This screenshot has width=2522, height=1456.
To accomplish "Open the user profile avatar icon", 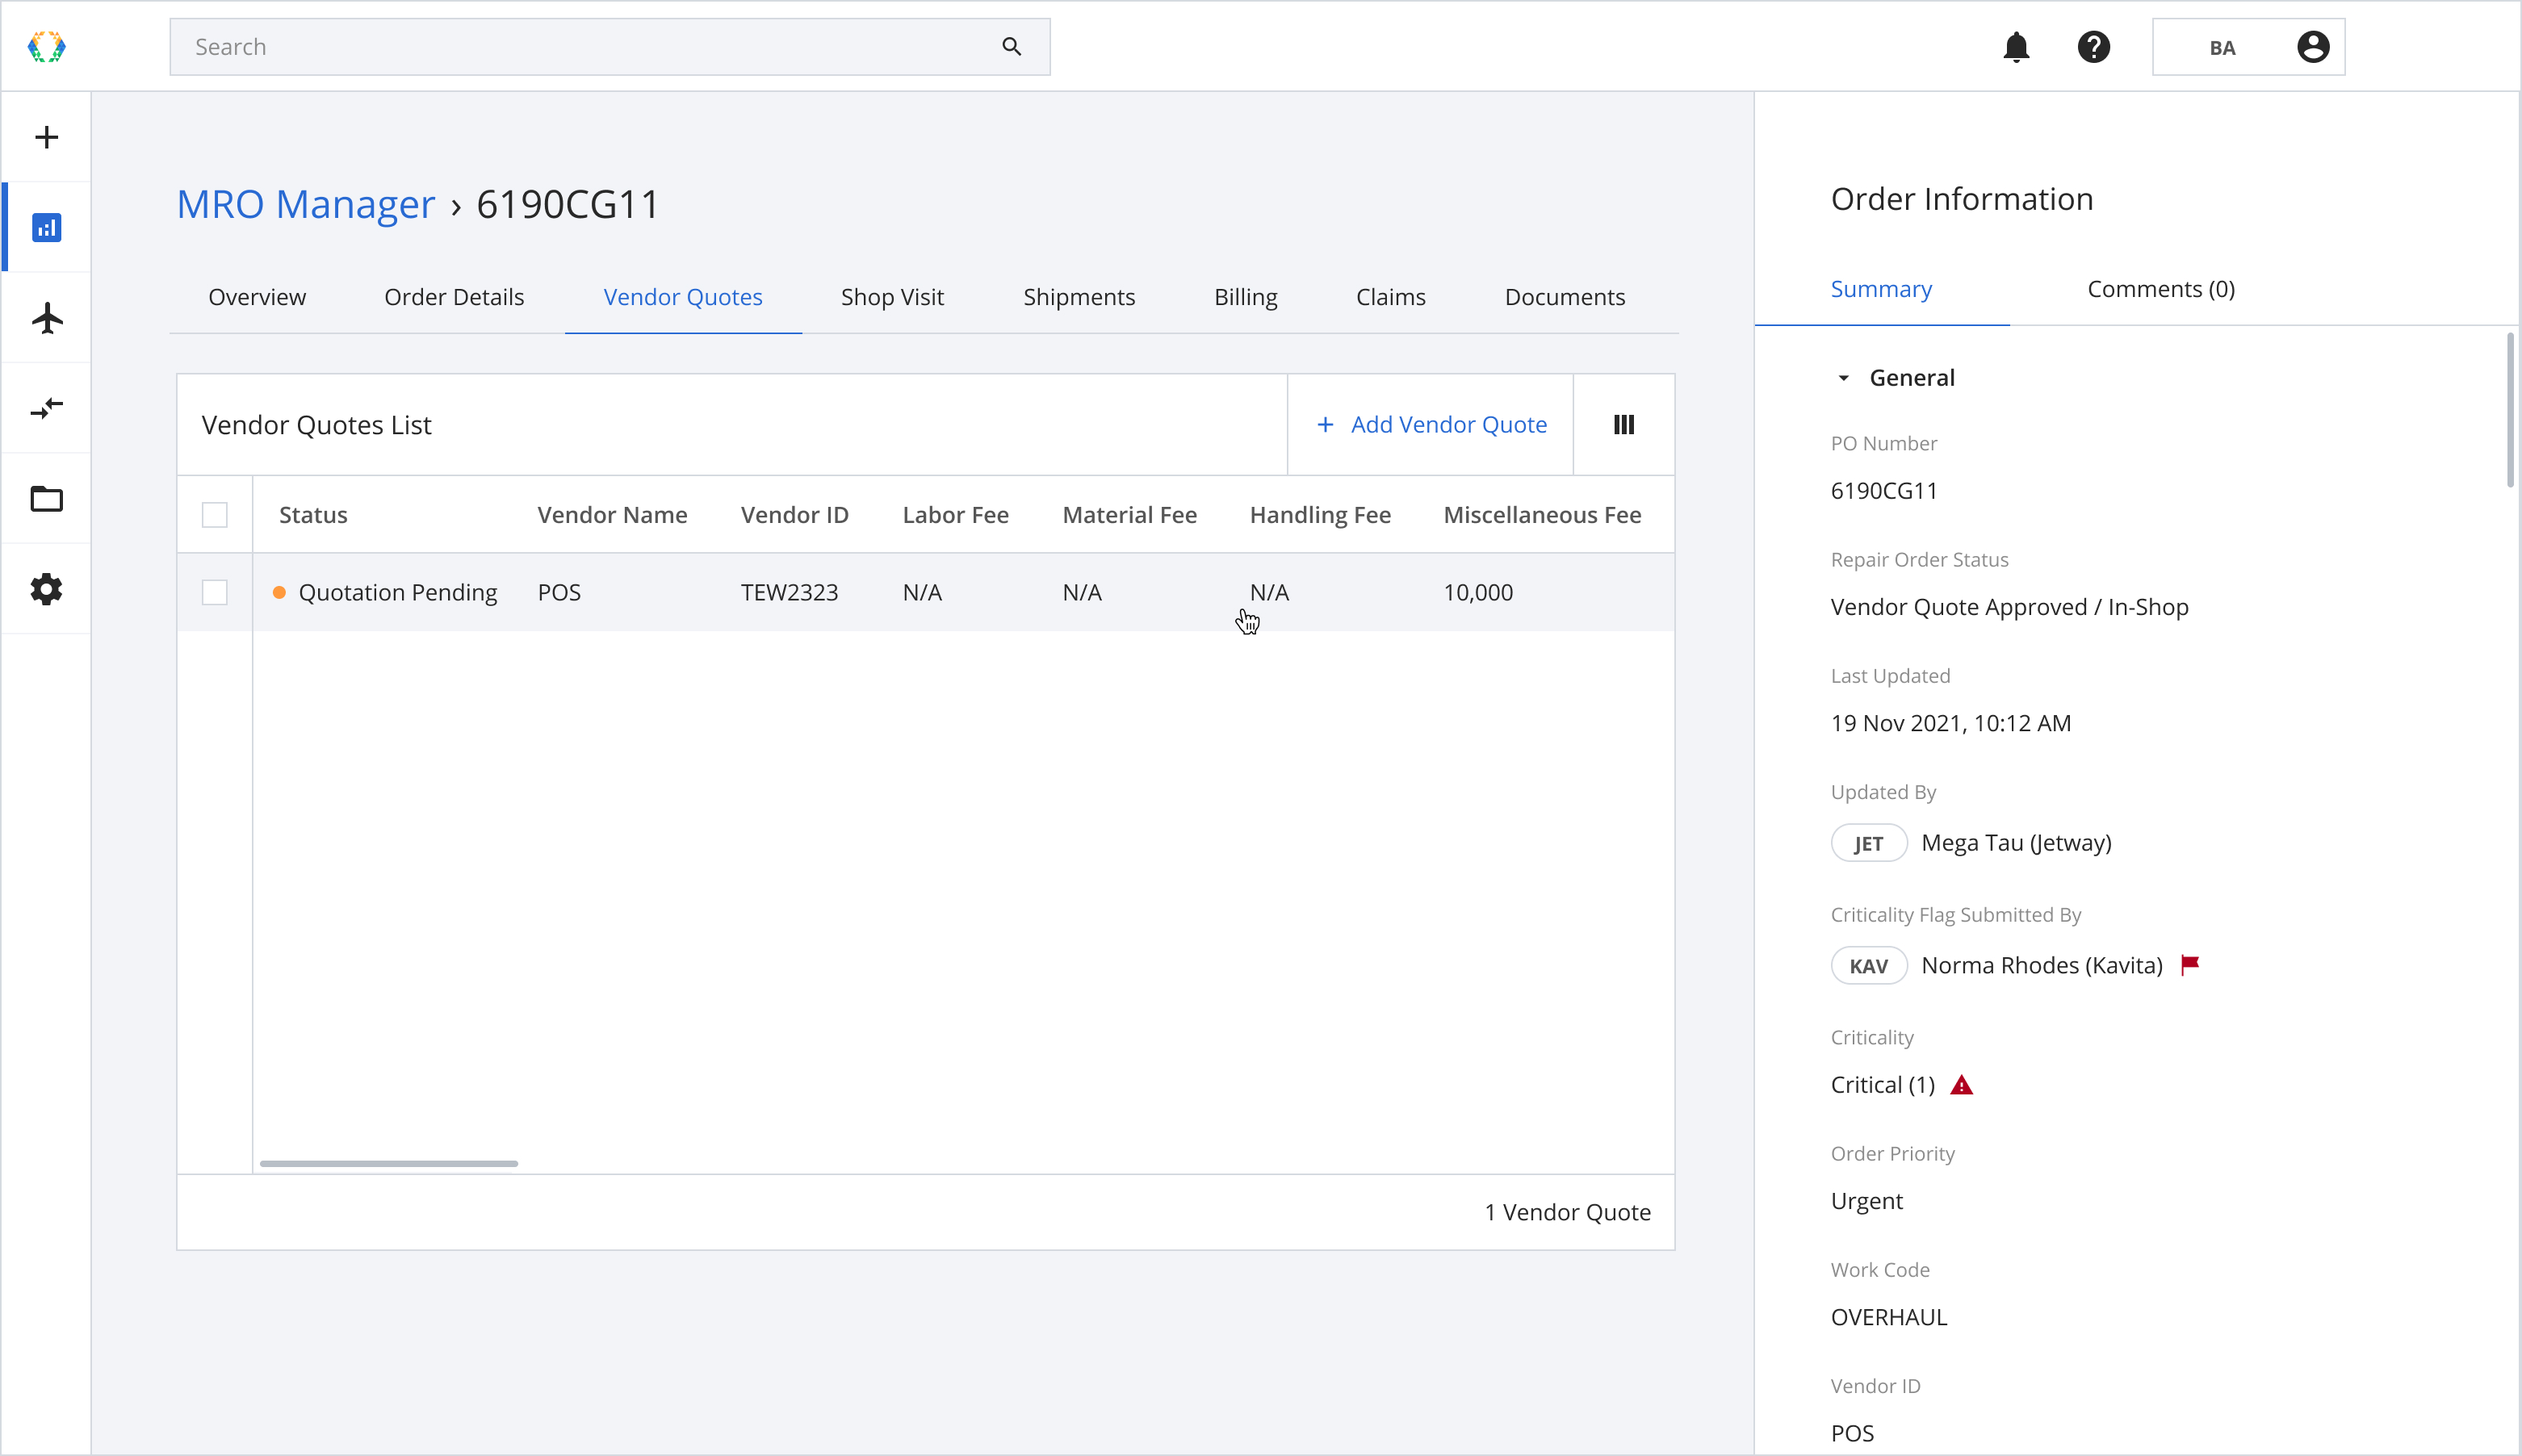I will (x=2312, y=47).
